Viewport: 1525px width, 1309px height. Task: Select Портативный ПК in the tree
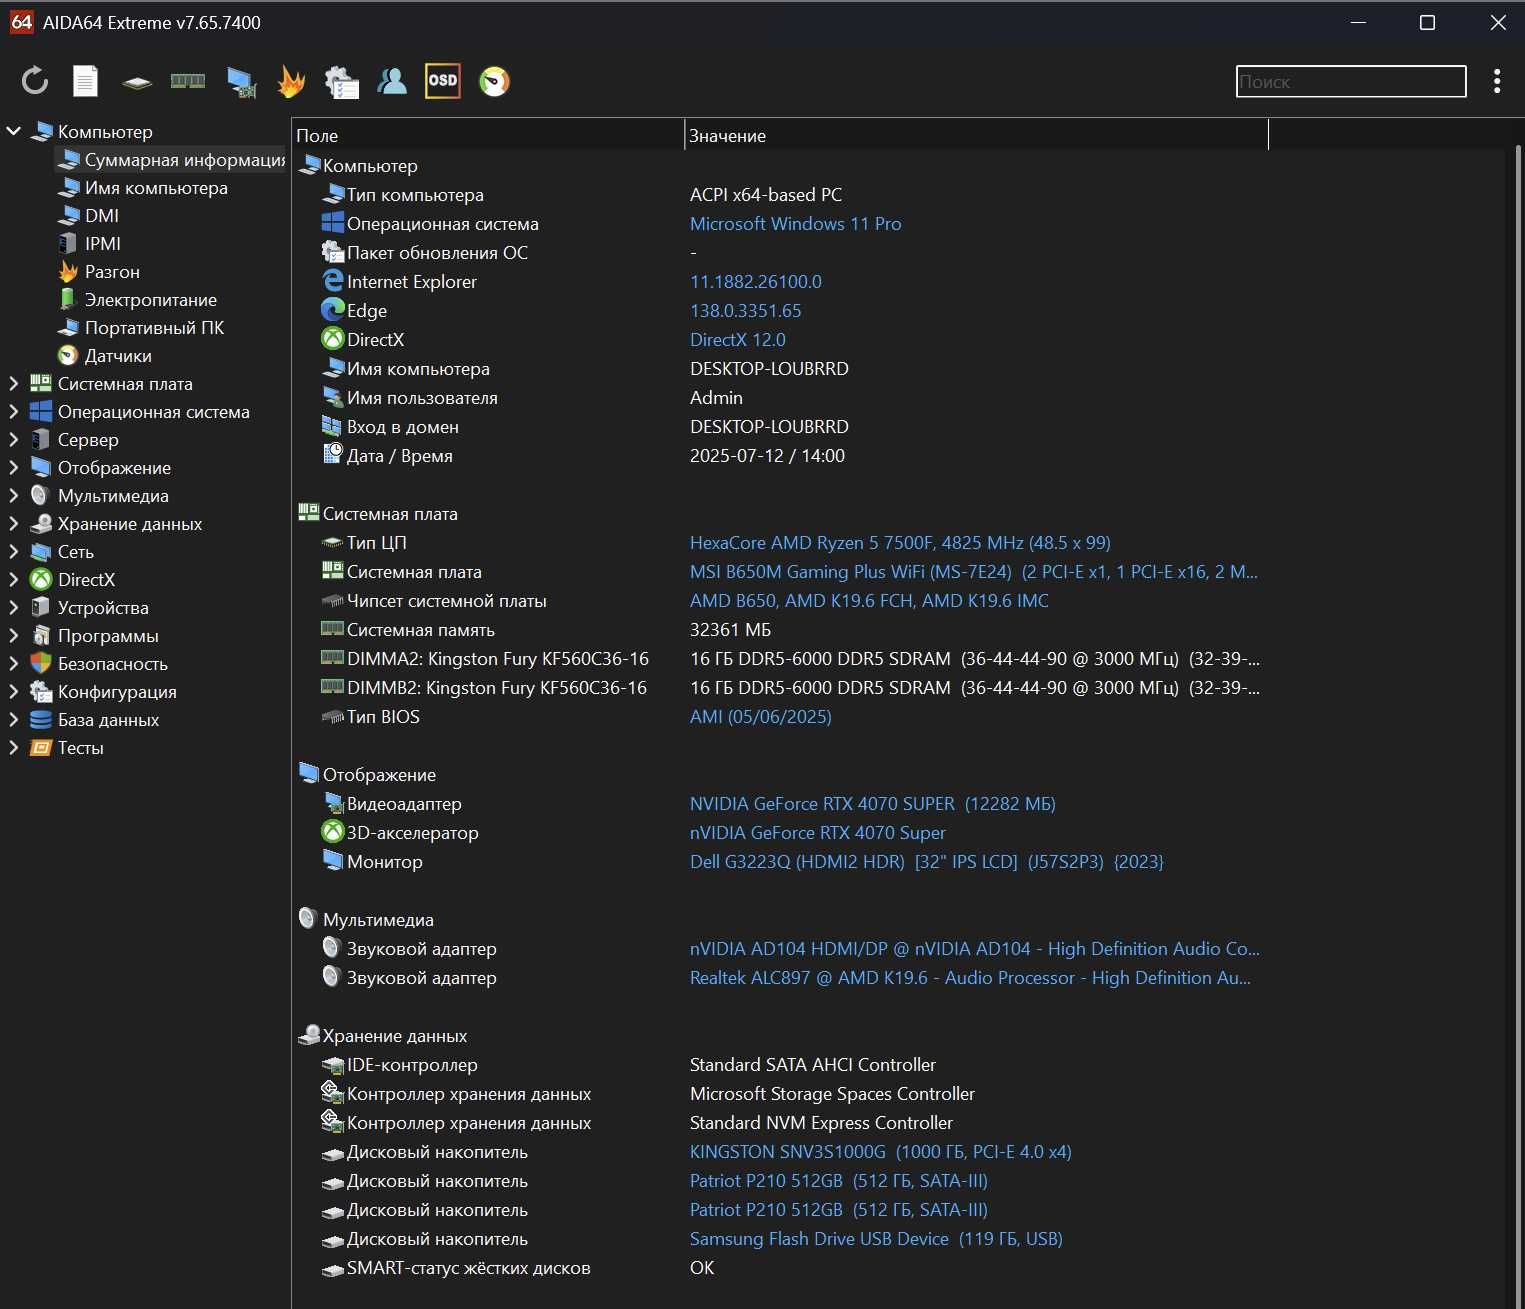[154, 328]
